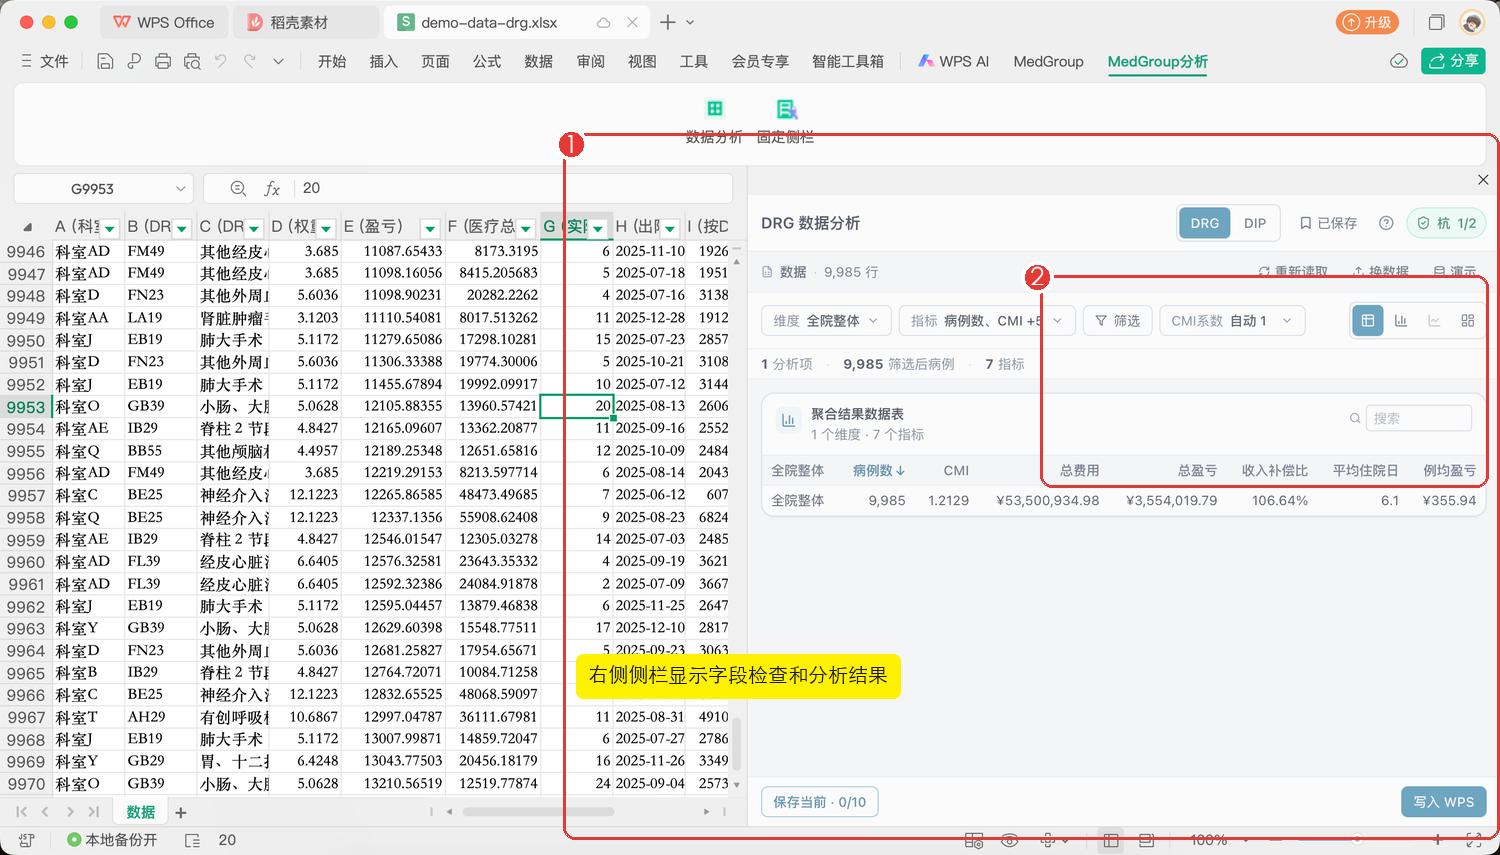Open the G9953 name box dropdown

(x=180, y=188)
